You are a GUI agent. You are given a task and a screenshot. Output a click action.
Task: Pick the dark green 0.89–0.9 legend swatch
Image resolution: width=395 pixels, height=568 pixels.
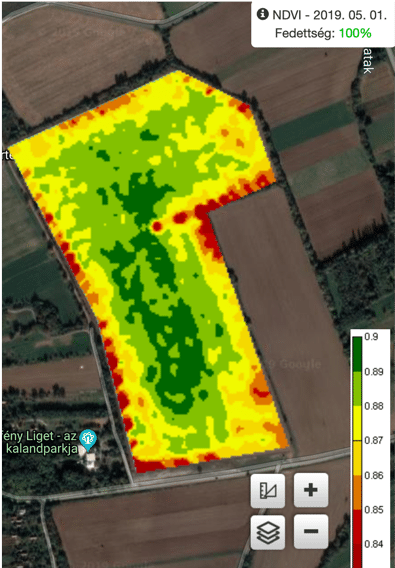click(357, 354)
